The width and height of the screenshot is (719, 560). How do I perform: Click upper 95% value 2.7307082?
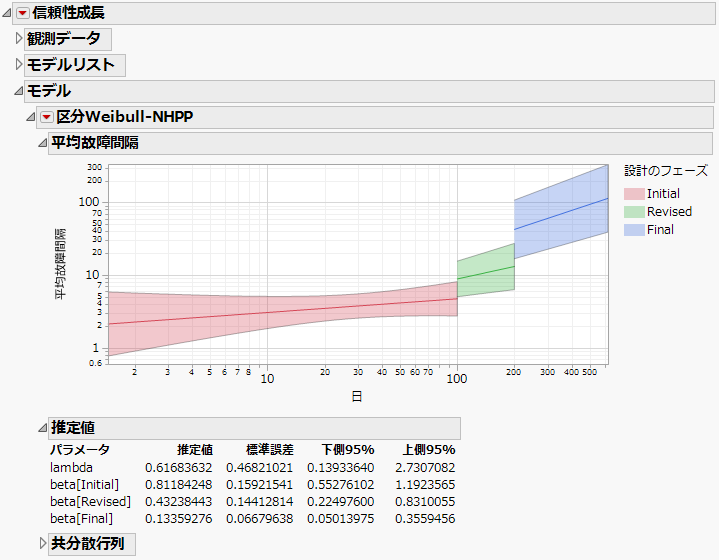[x=425, y=467]
